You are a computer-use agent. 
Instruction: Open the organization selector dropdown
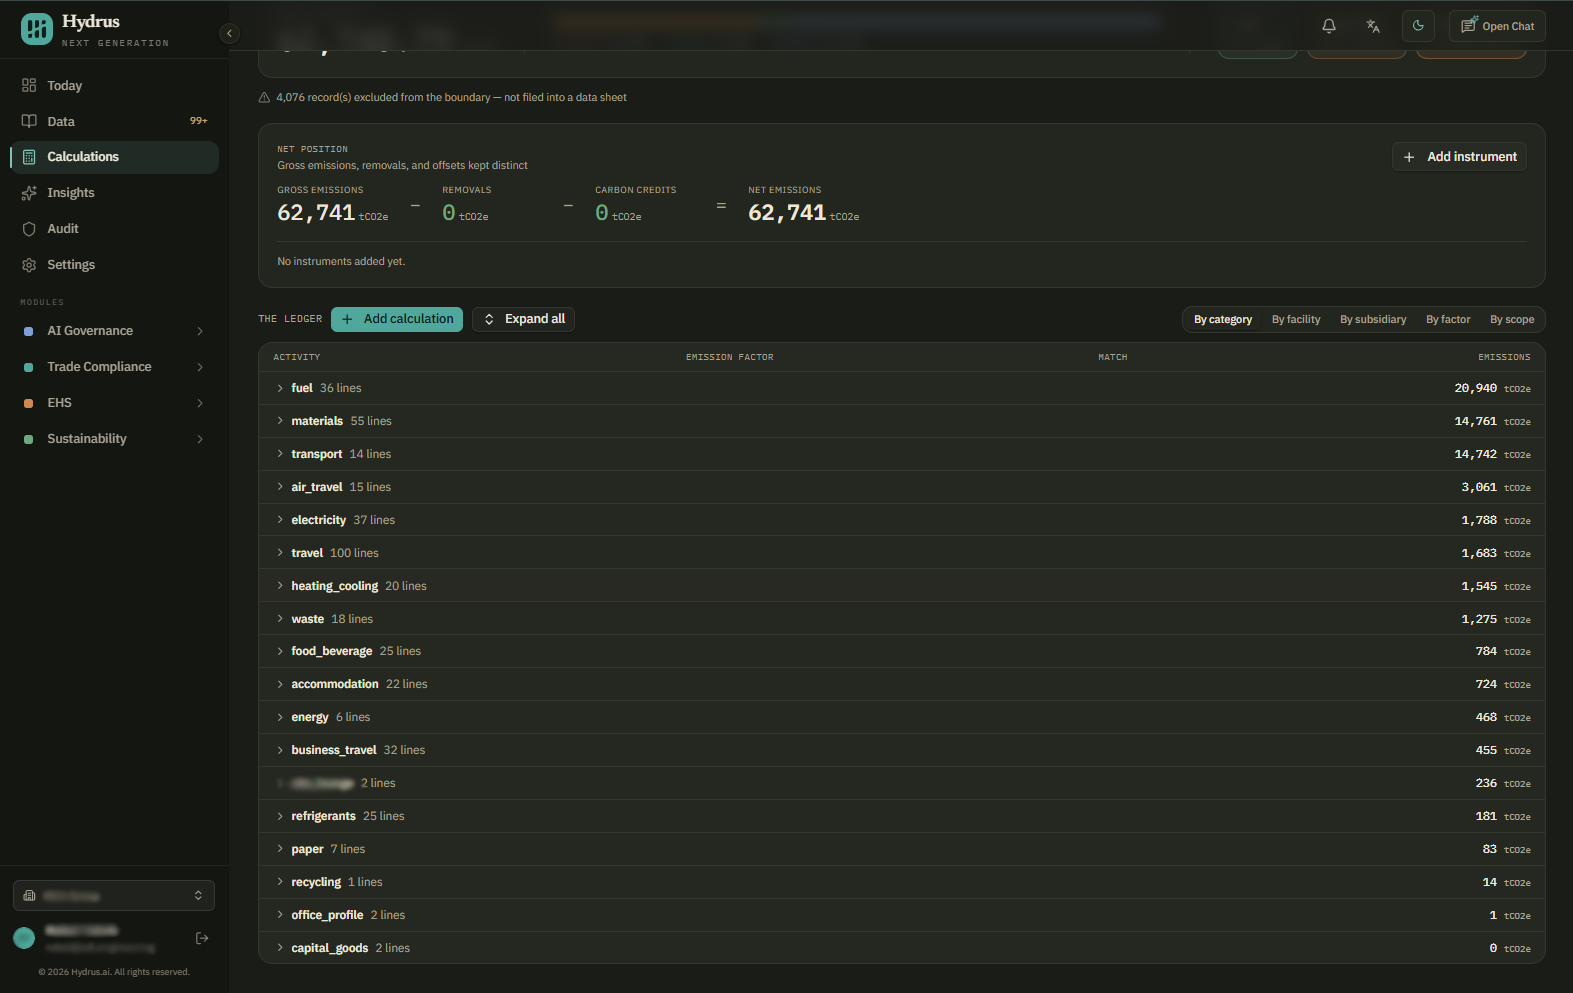pos(114,896)
